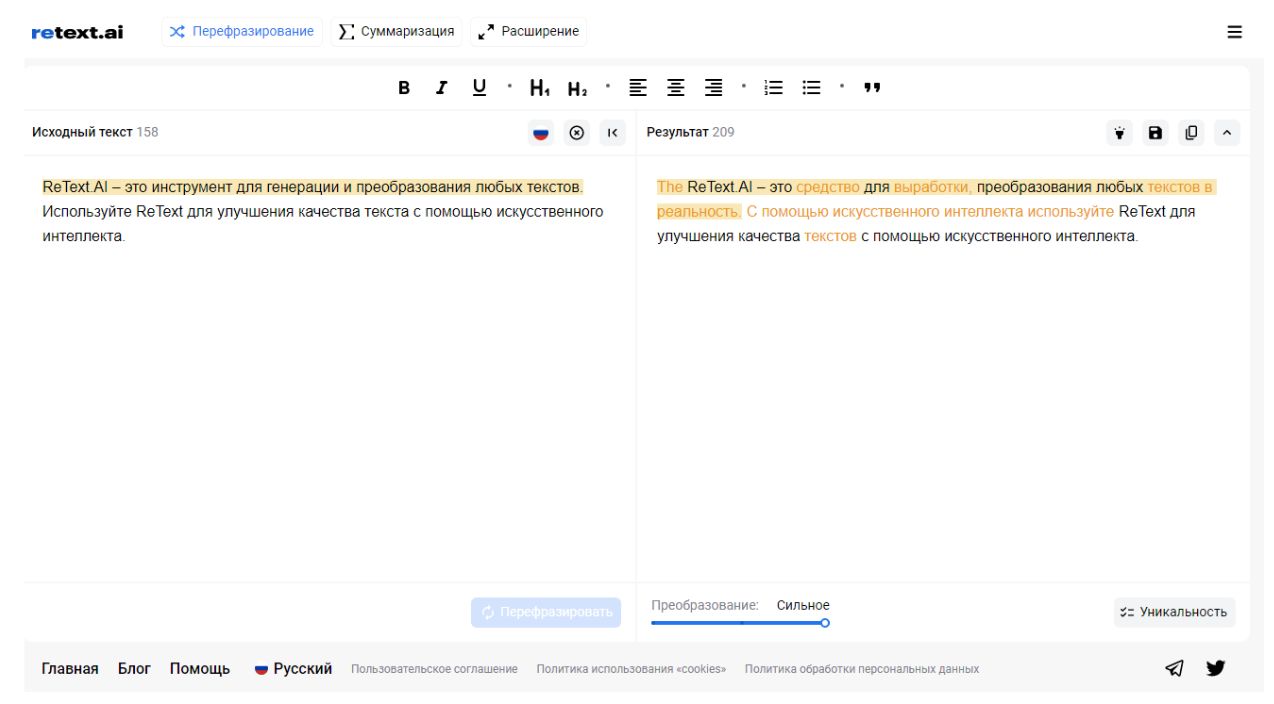Viewport: 1274px width, 704px height.
Task: Change source language via Russian flag icon
Action: click(541, 133)
